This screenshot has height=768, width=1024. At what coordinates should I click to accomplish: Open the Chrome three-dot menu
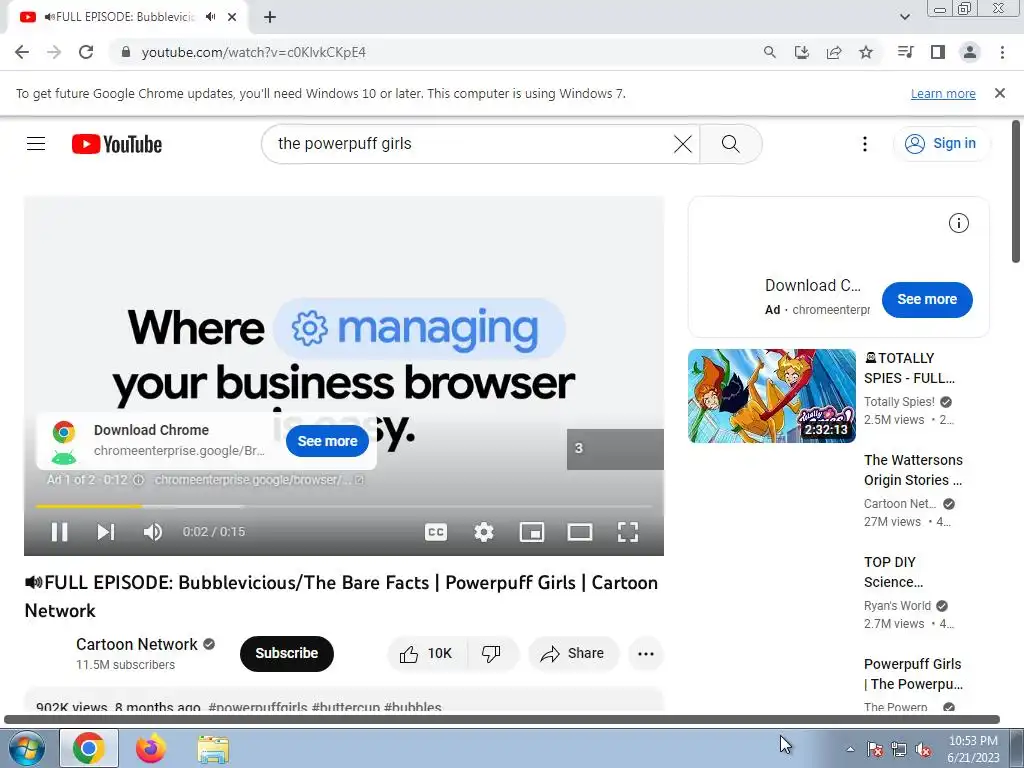point(1002,52)
